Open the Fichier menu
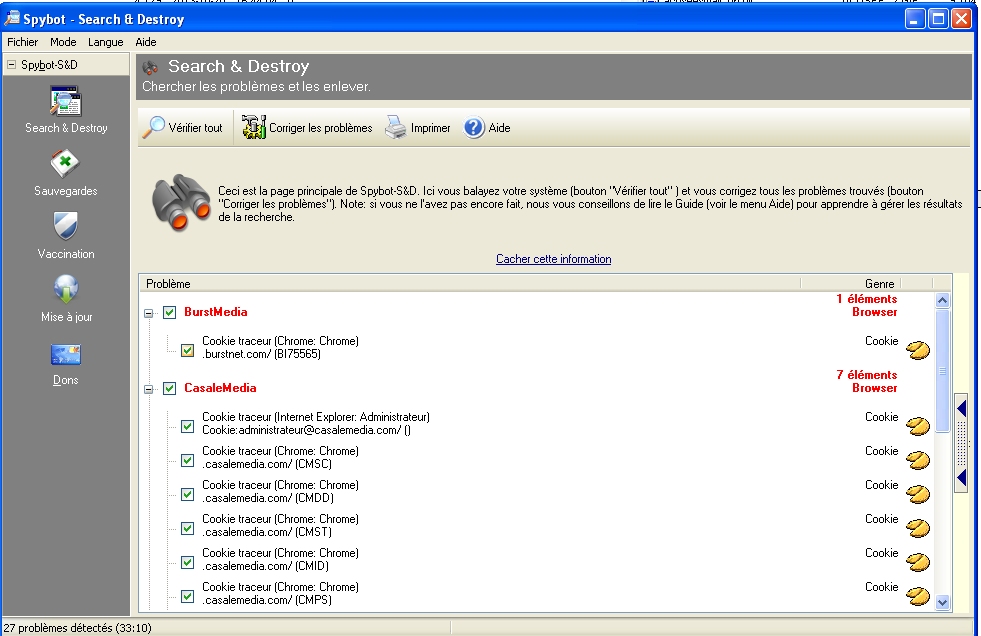Image resolution: width=981 pixels, height=636 pixels. (x=23, y=42)
